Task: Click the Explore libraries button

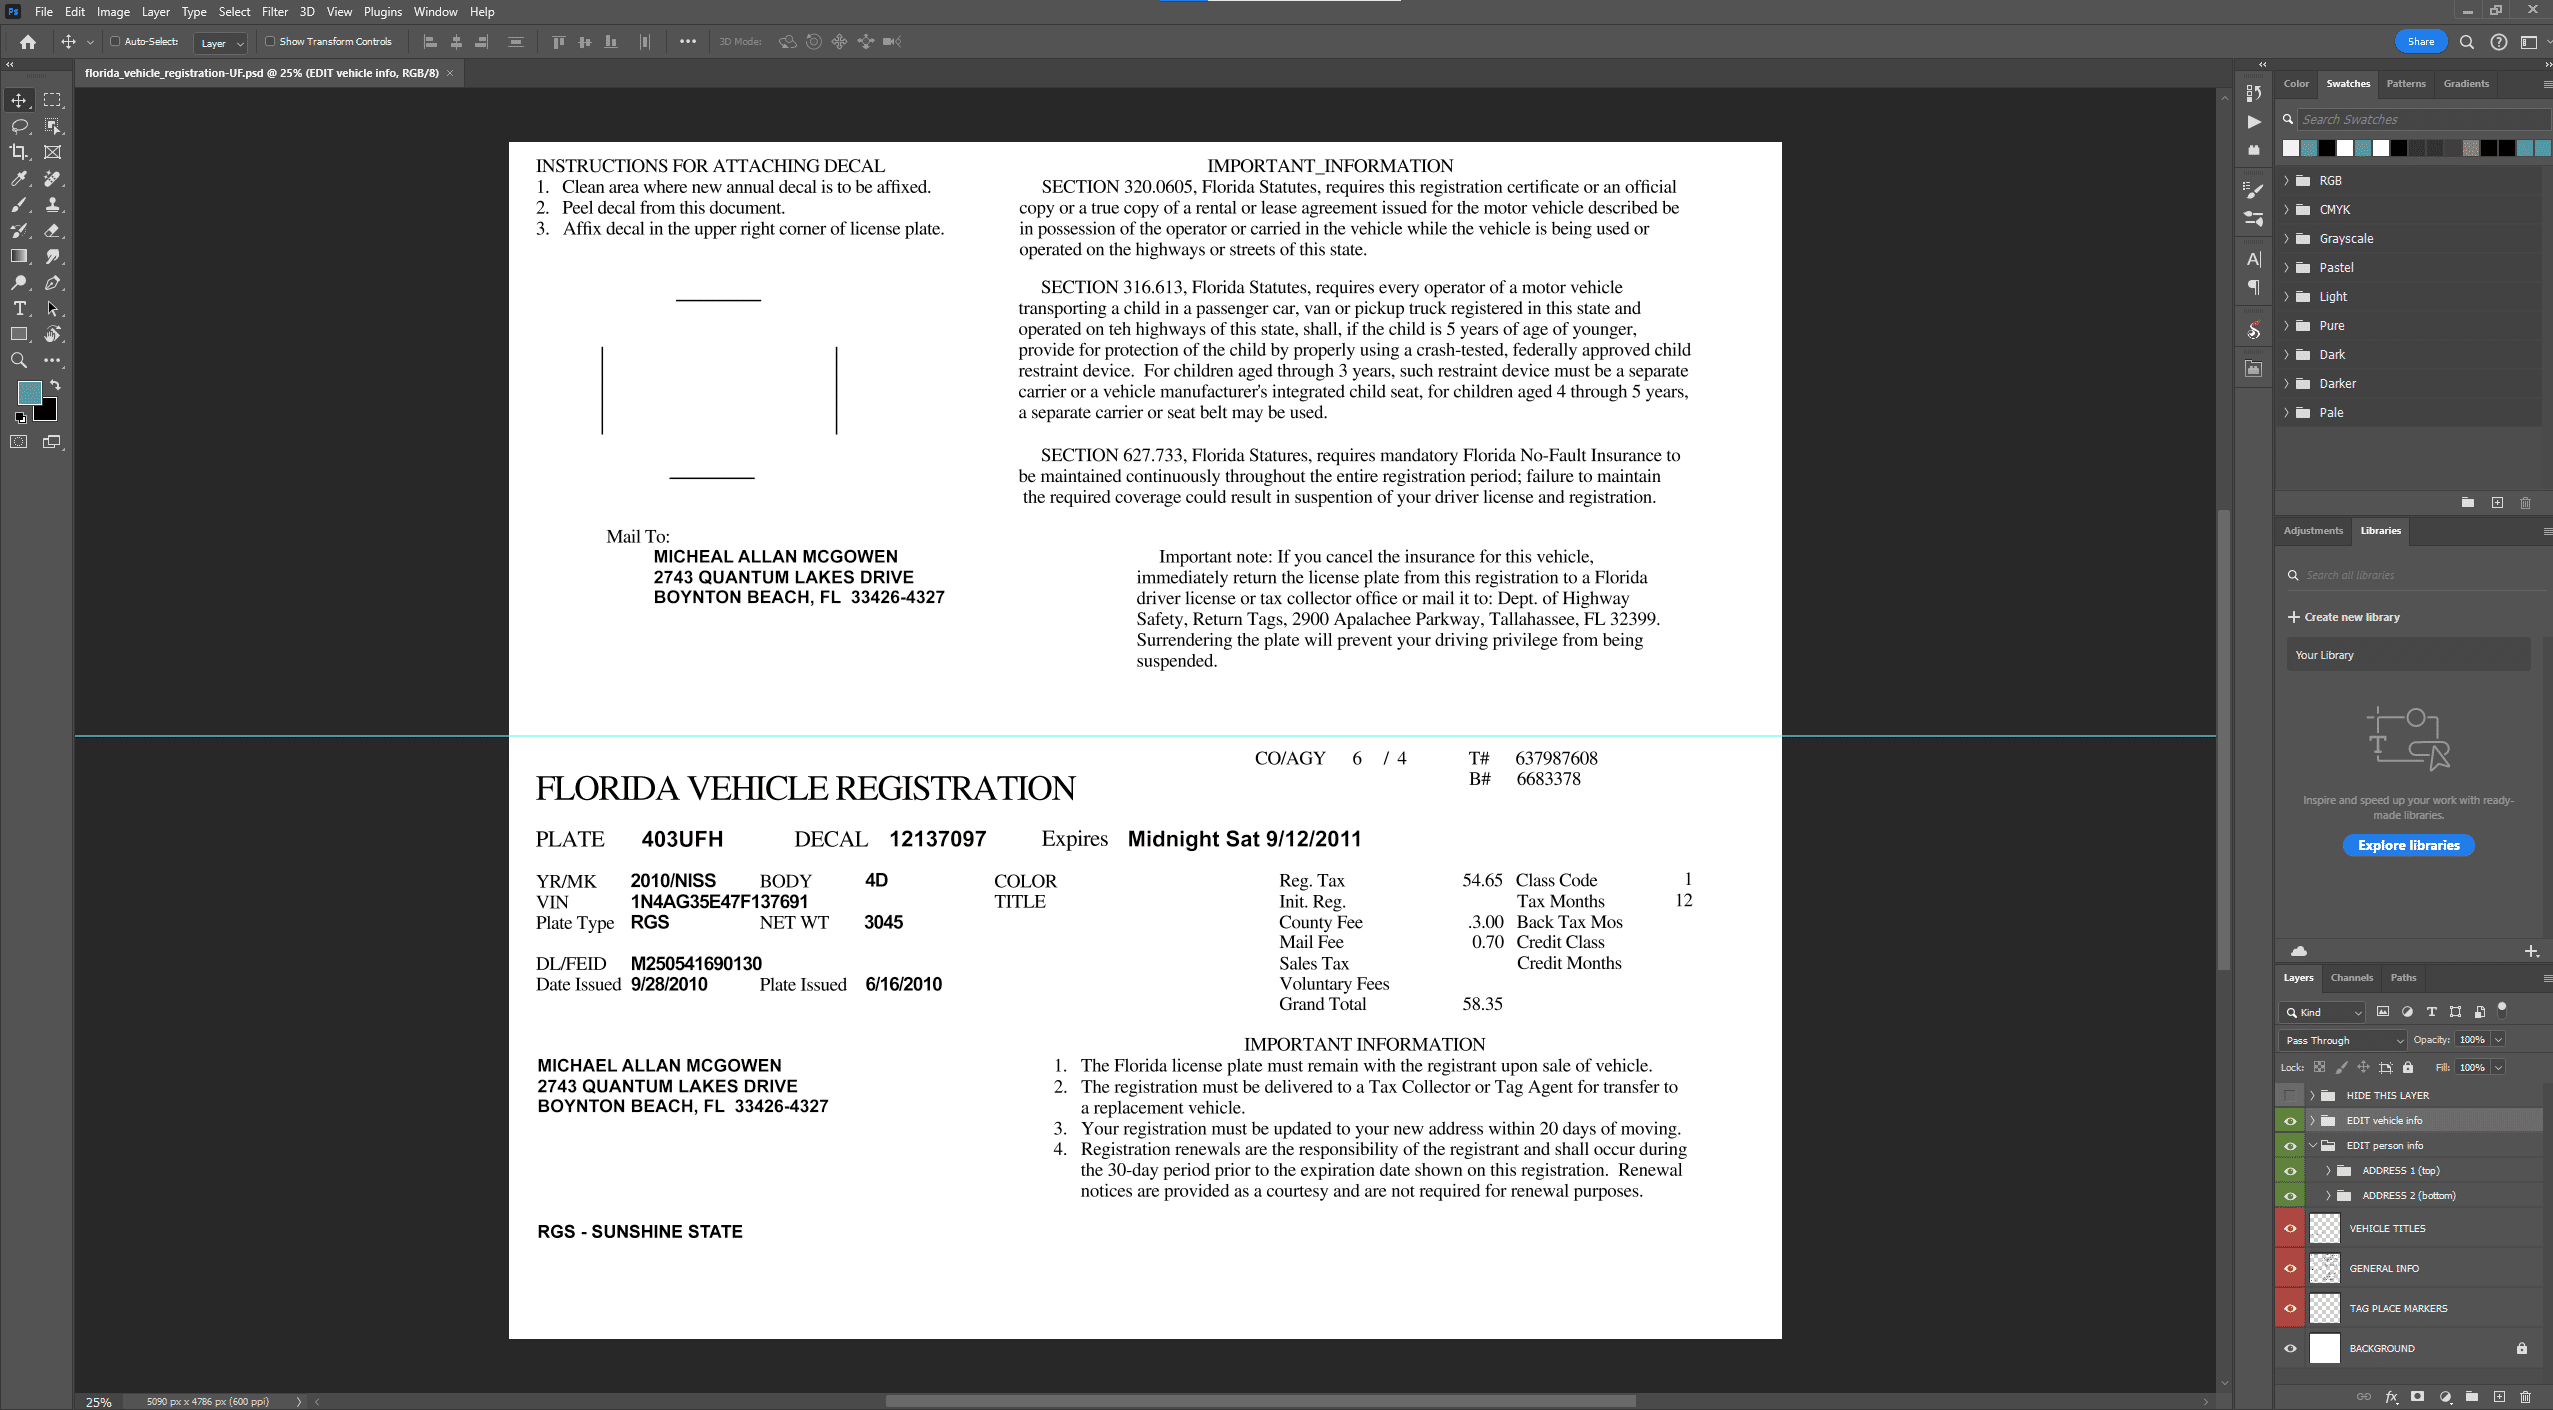Action: [2408, 845]
